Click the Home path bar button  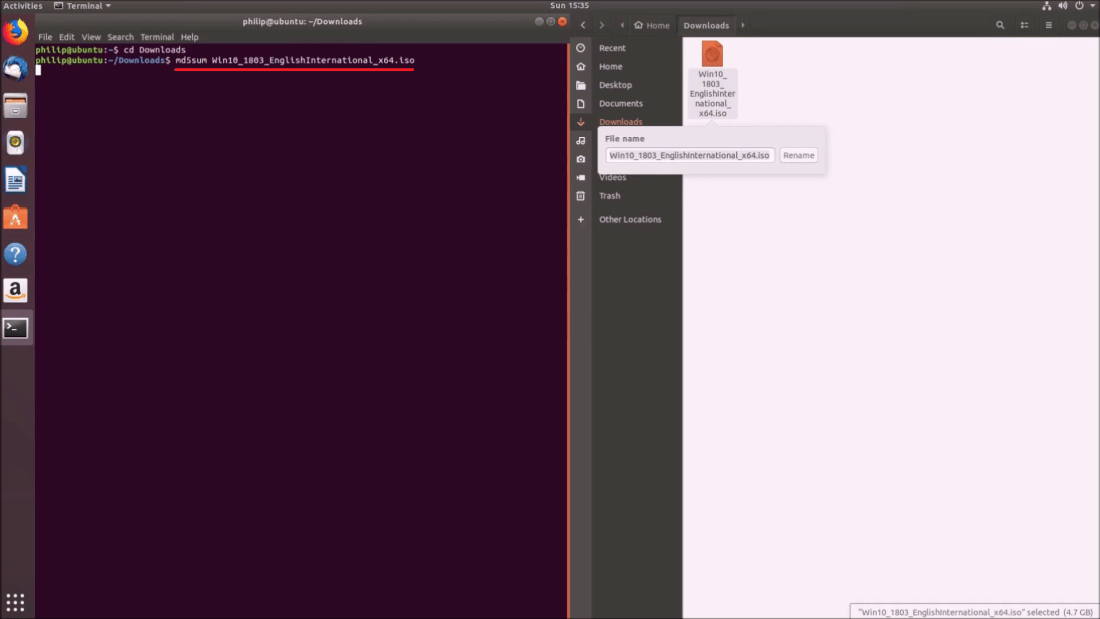[652, 25]
